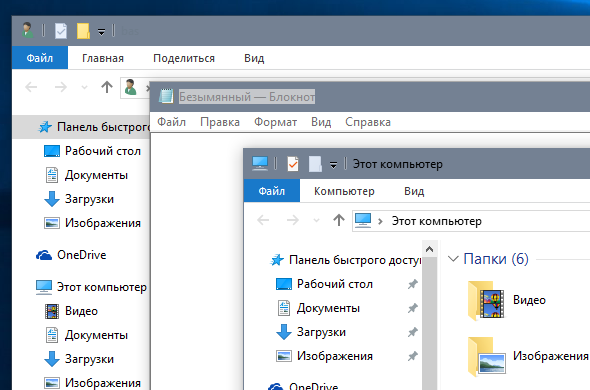Open Файл menu in Notepad
The width and height of the screenshot is (590, 390).
(x=171, y=122)
